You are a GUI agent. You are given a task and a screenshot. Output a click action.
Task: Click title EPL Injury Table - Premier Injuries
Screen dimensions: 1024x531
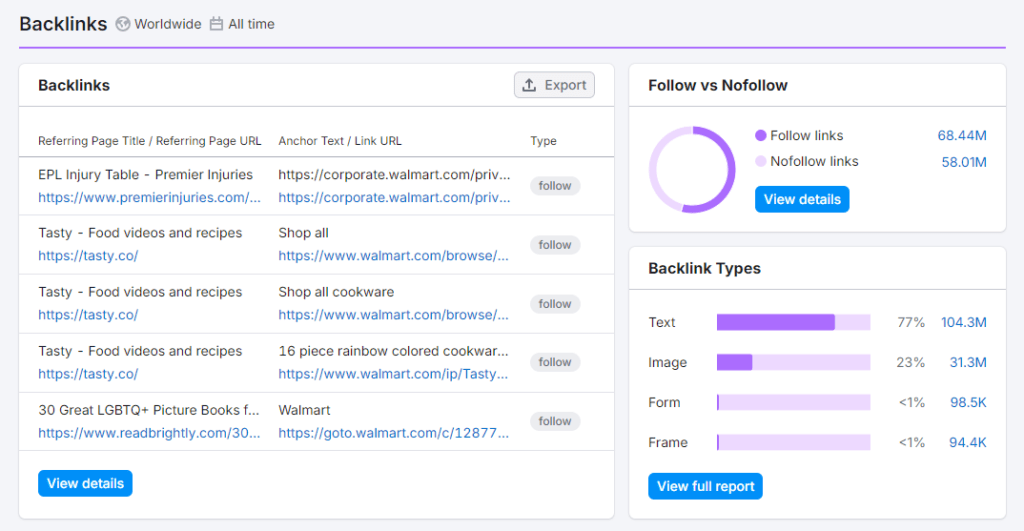click(145, 174)
